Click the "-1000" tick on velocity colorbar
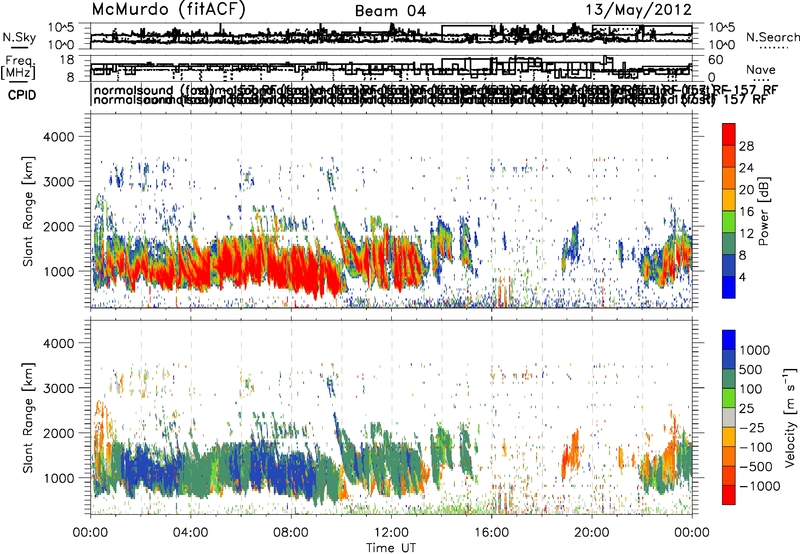Viewport: 800px width, 554px height. [x=760, y=486]
